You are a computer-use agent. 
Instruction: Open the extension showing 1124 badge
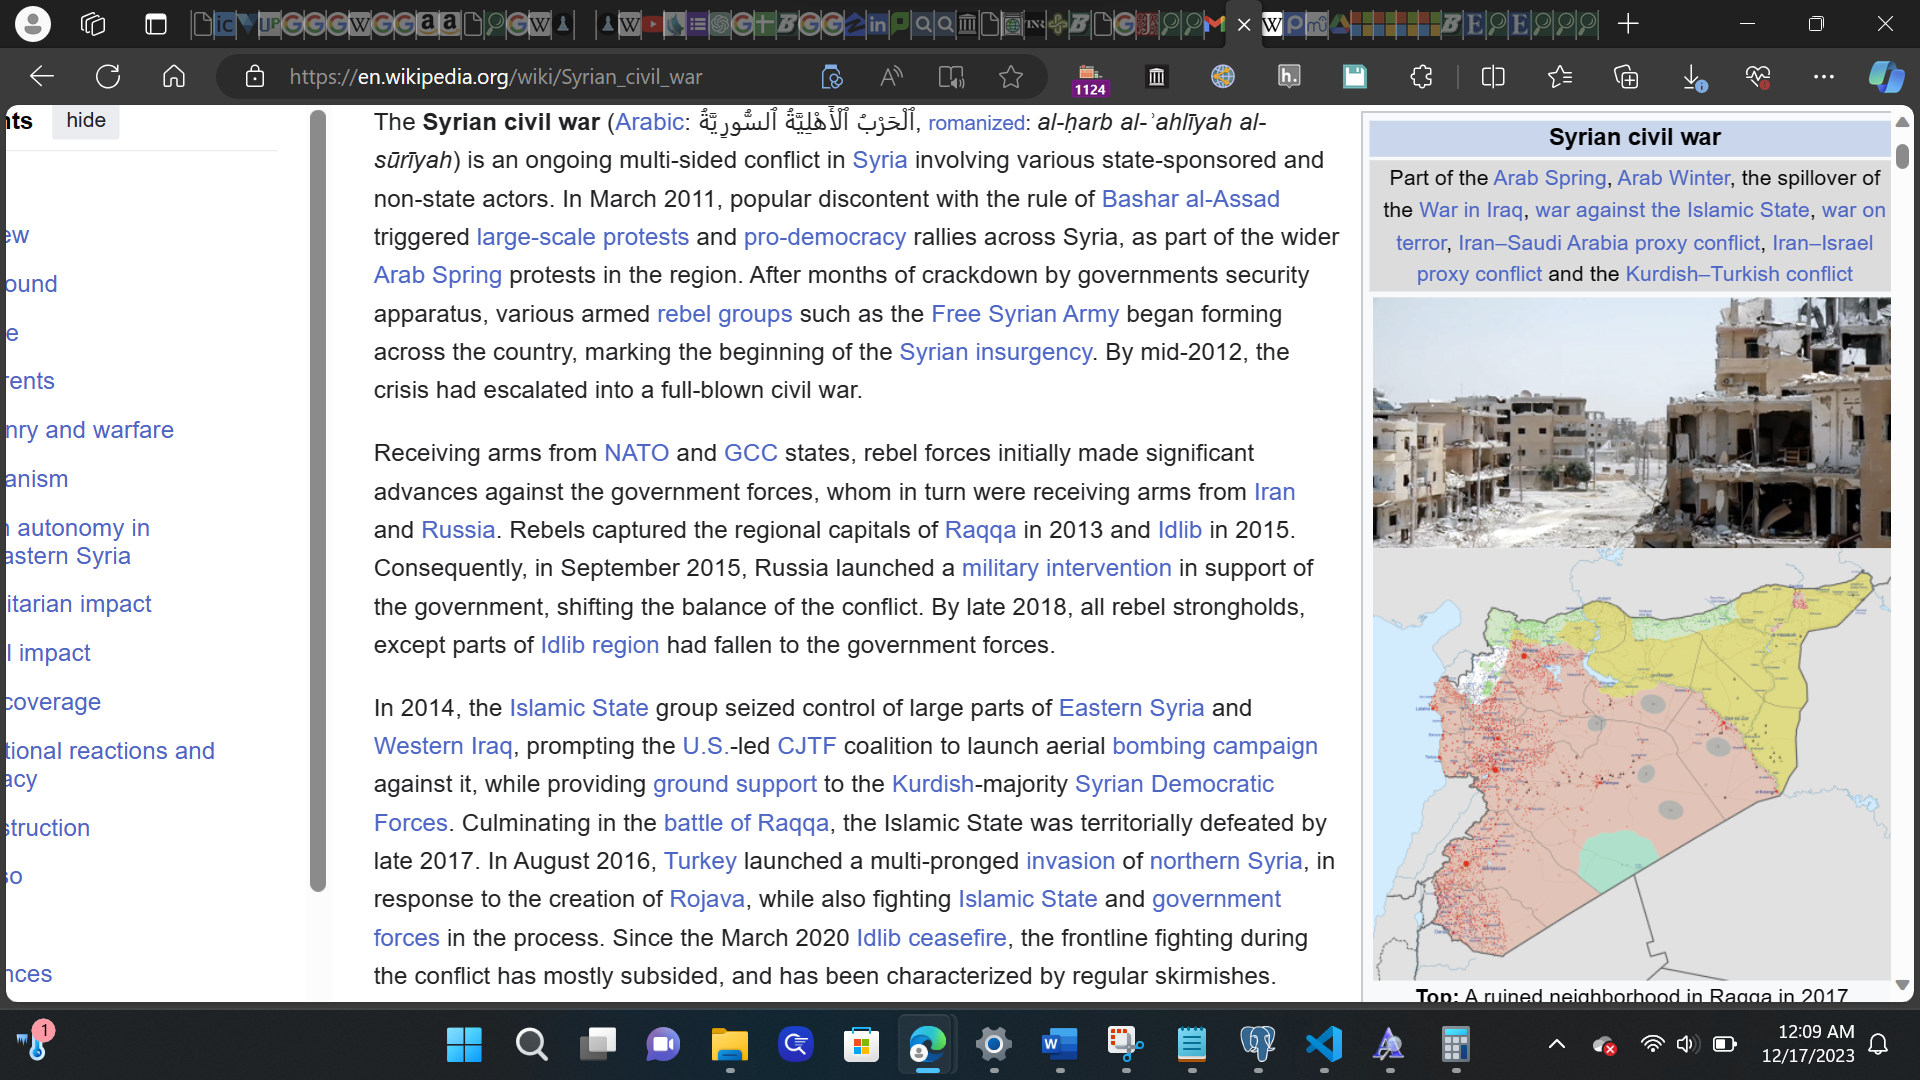coord(1090,78)
